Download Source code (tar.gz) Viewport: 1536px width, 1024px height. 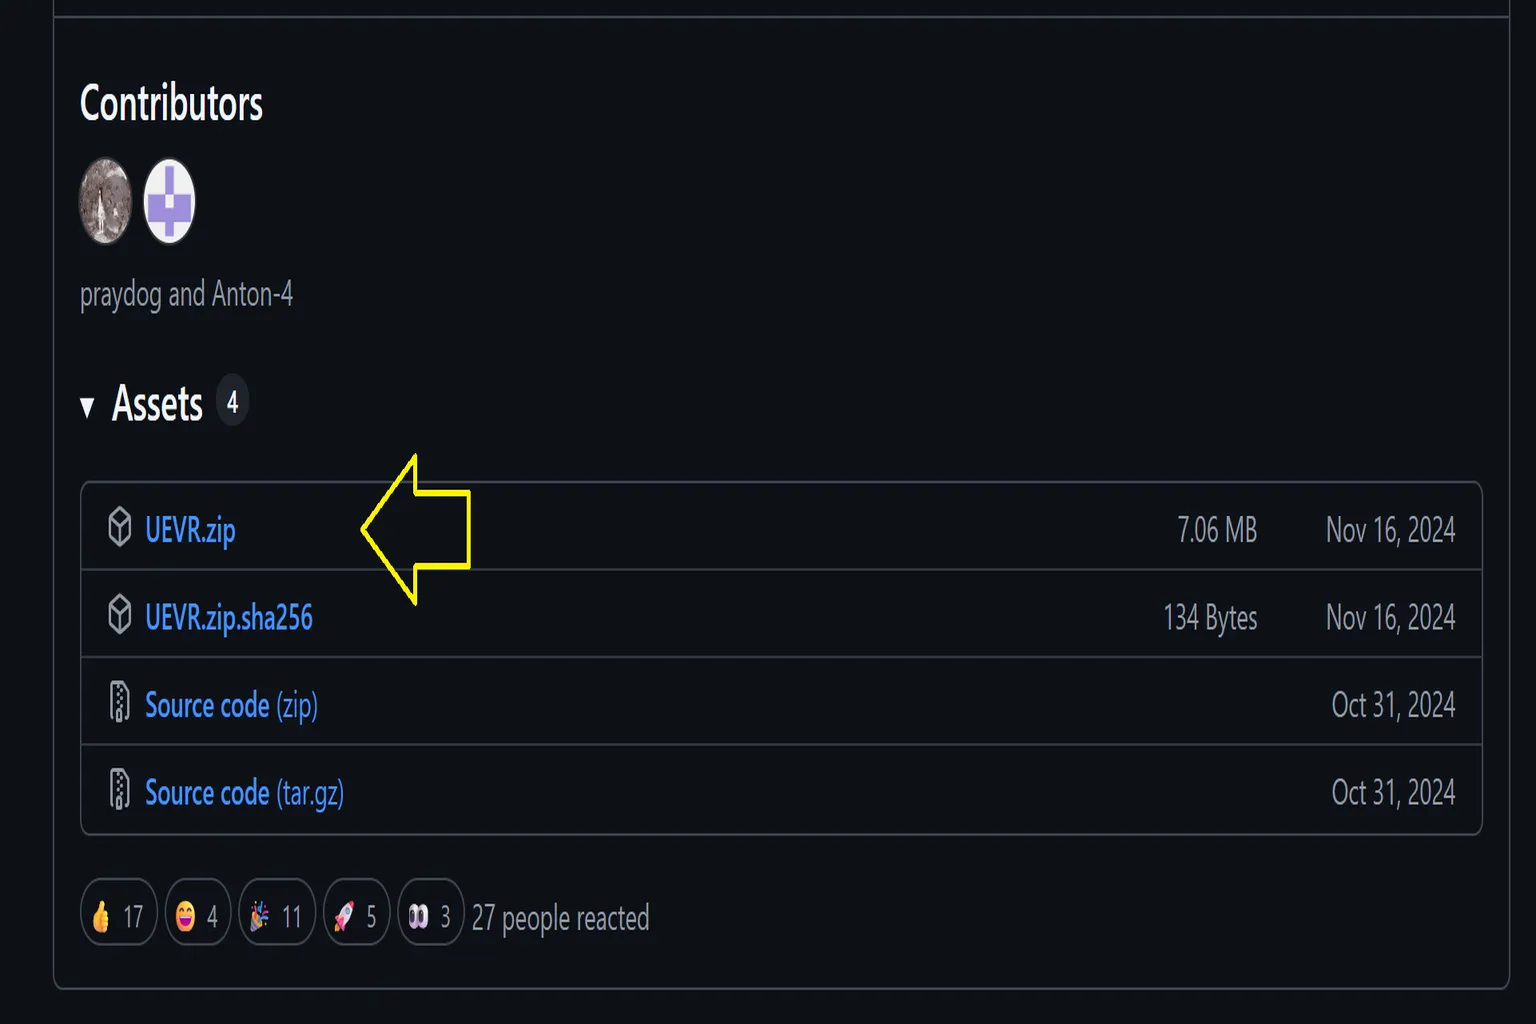tap(244, 793)
